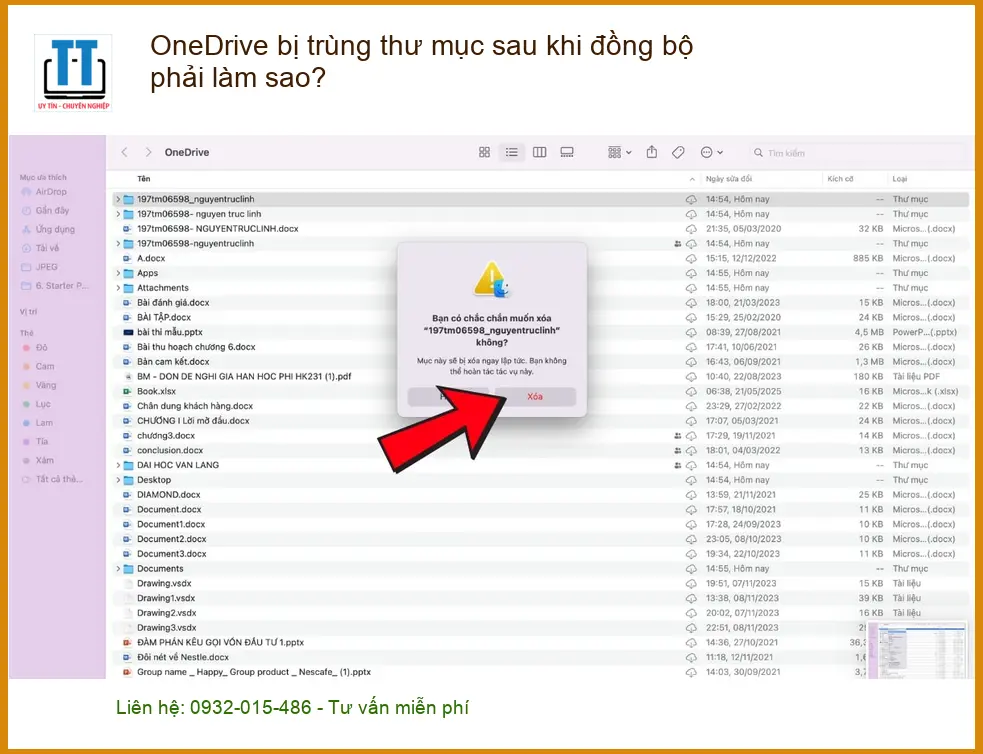983x754 pixels.
Task: Expand the Desktop folder
Action: point(118,480)
